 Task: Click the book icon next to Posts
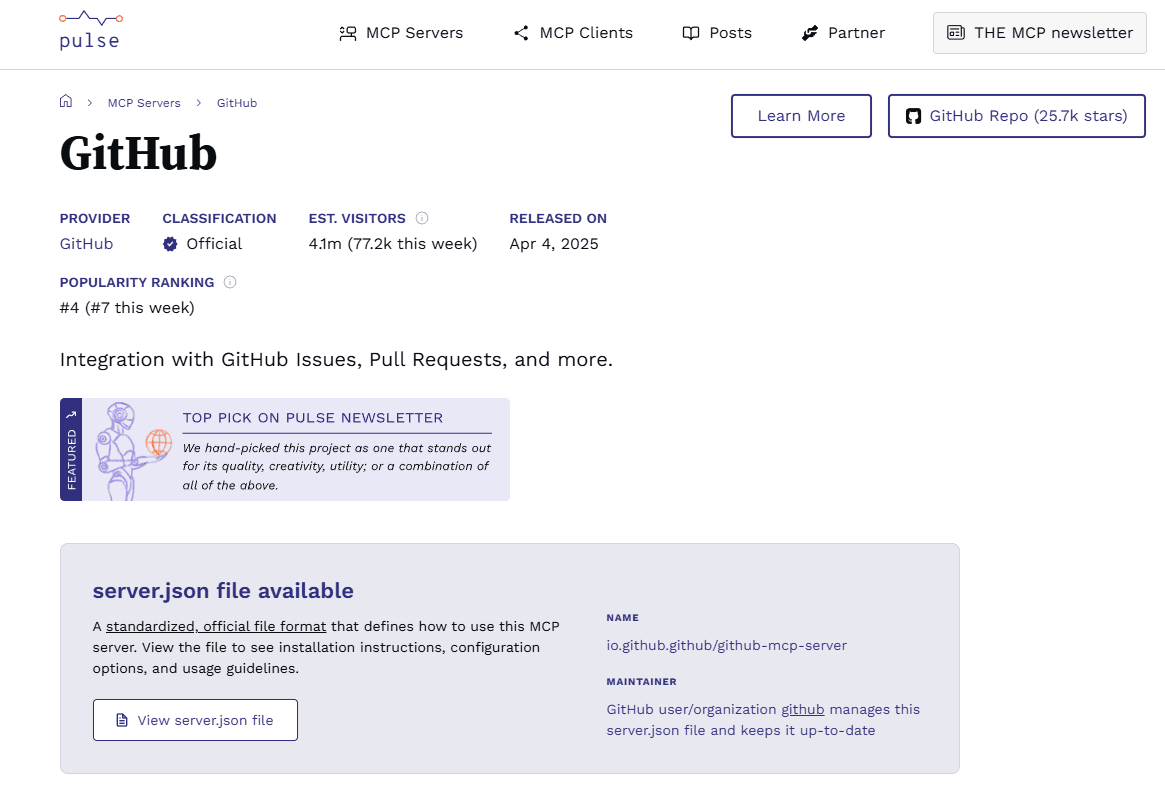point(690,33)
